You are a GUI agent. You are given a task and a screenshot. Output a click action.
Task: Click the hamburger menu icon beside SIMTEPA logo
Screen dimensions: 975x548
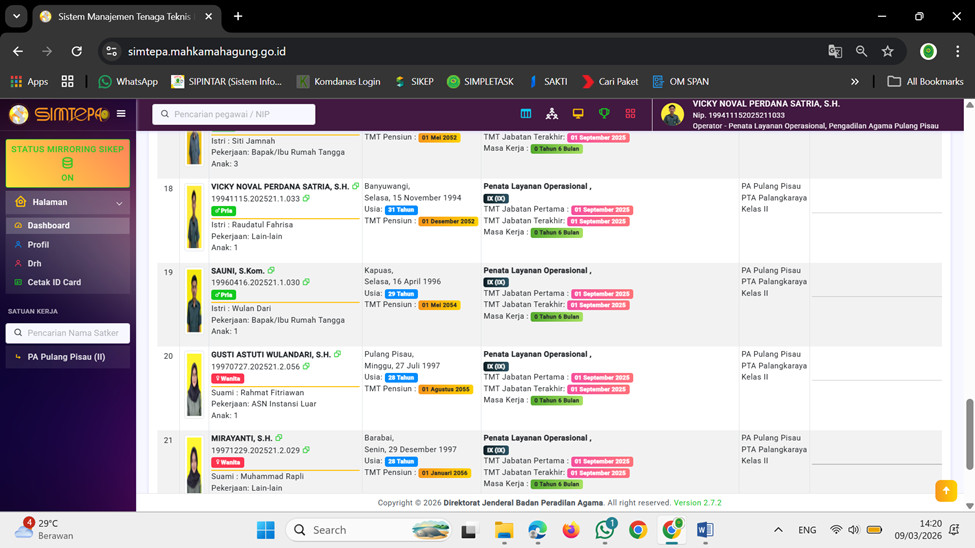tap(121, 114)
